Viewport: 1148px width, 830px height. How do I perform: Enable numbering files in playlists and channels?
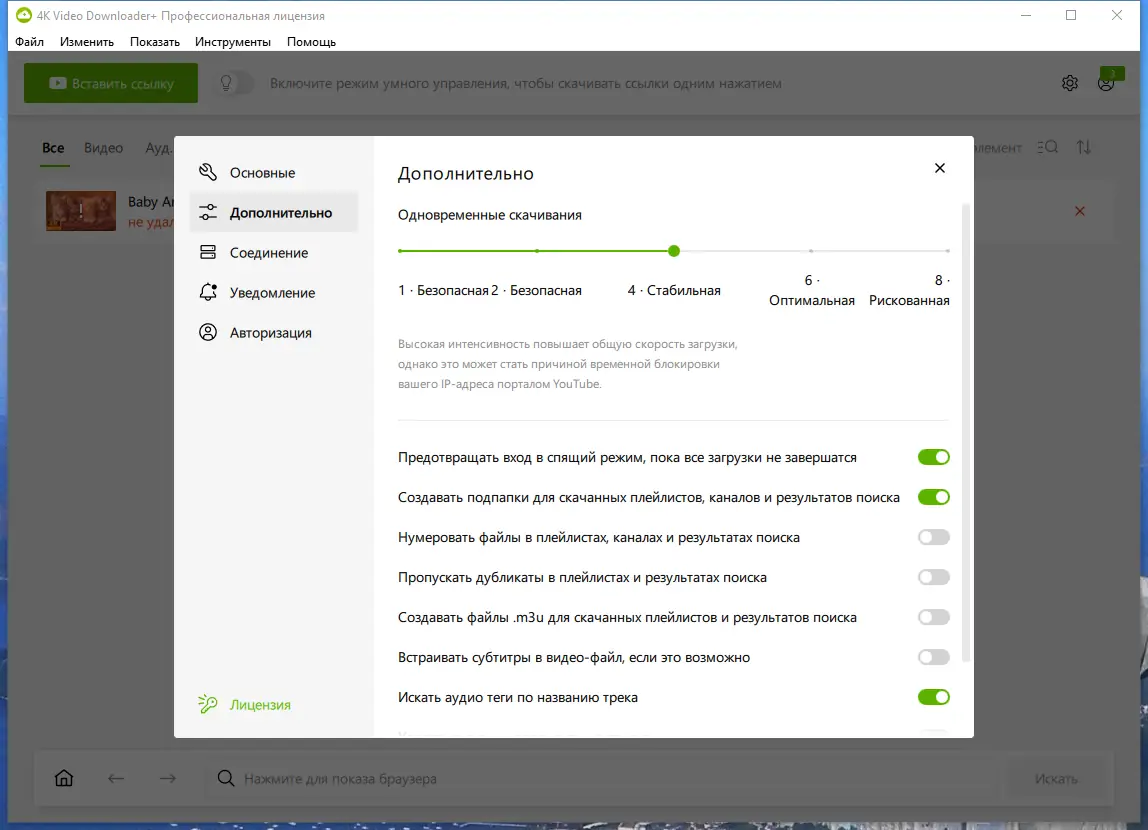pyautogui.click(x=933, y=537)
